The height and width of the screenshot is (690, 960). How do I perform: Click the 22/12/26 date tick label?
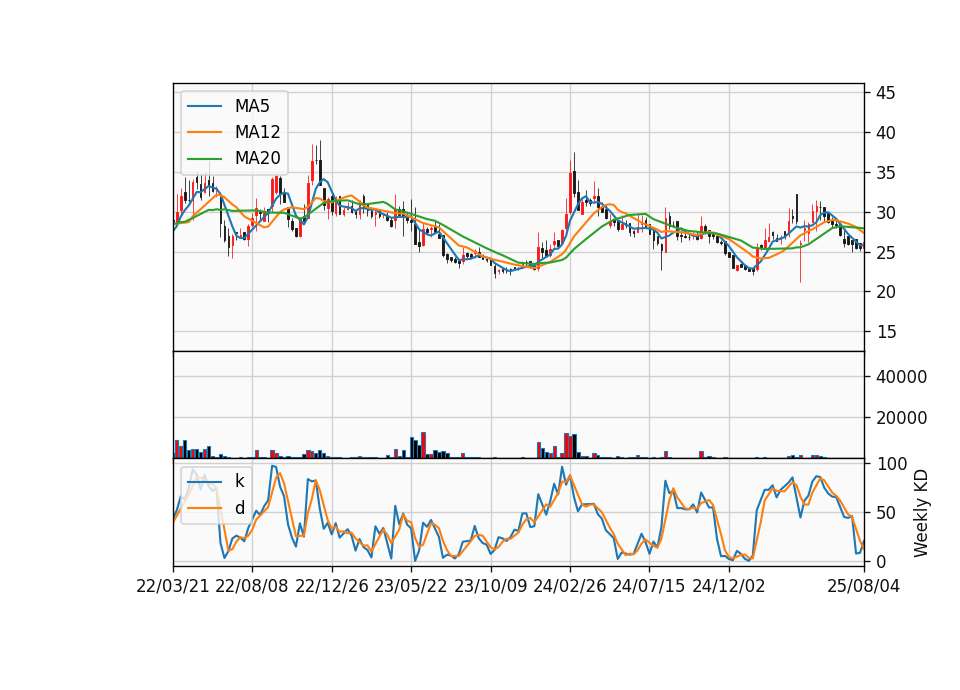coord(332,586)
